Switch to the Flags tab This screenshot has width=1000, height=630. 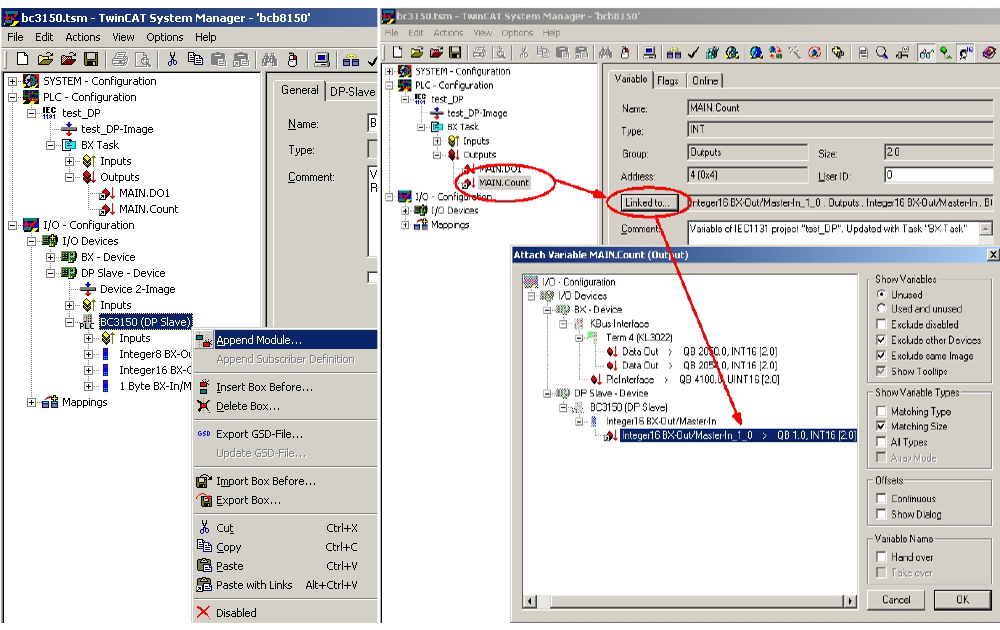pyautogui.click(x=668, y=80)
